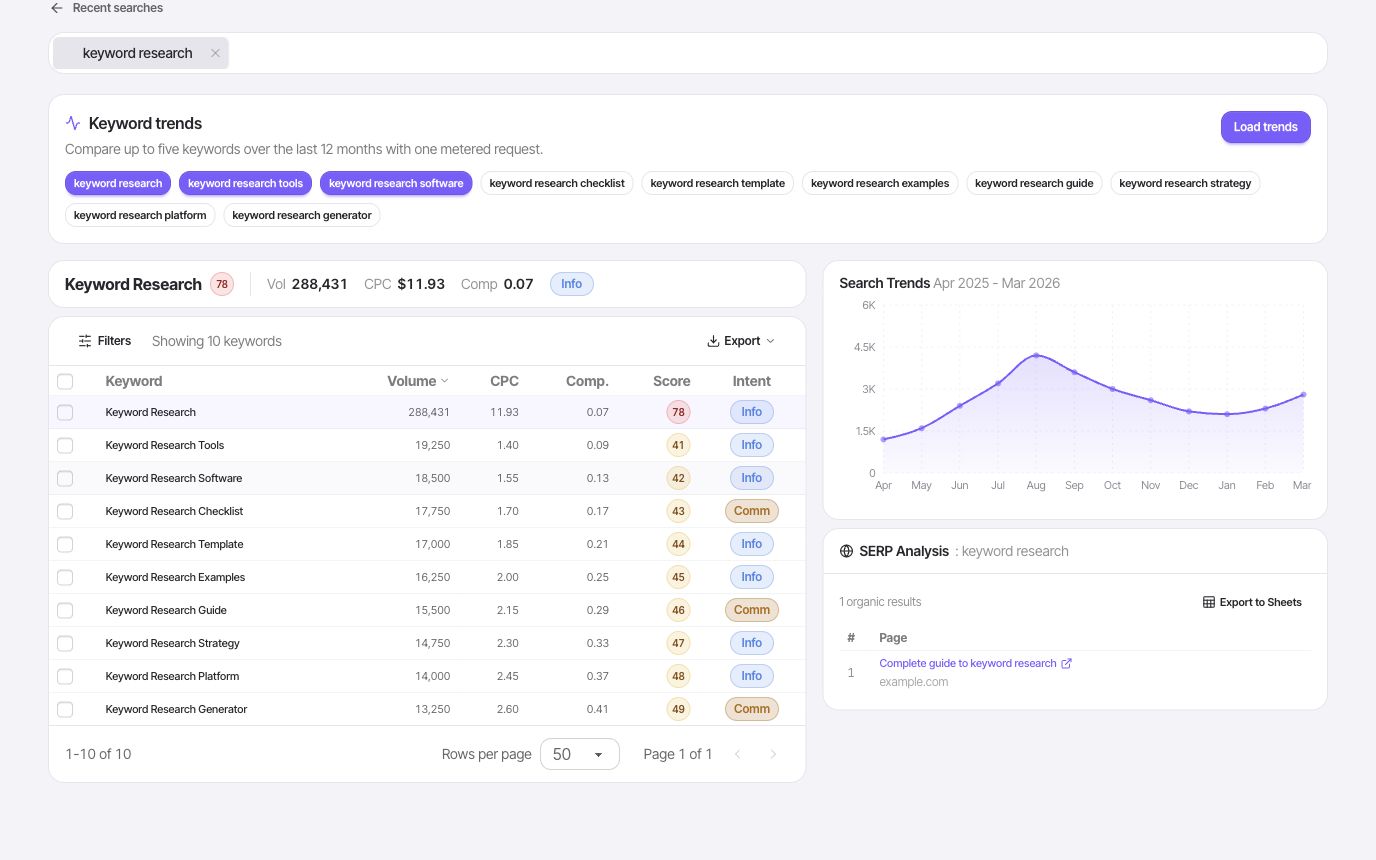This screenshot has height=860, width=1376.
Task: Check the select-all checkbox in table header
Action: click(x=65, y=381)
